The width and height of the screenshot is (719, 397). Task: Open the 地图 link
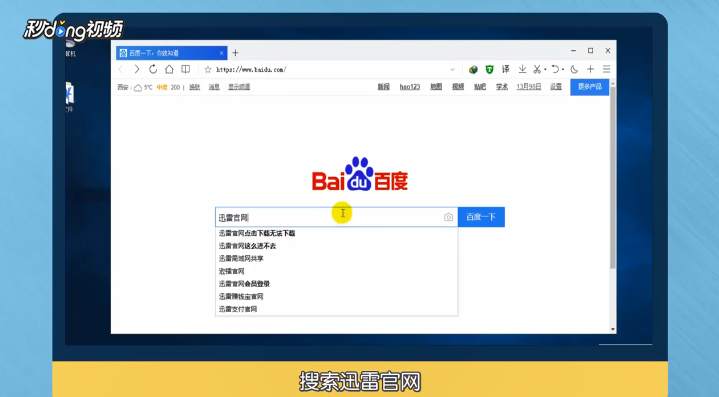coord(436,87)
